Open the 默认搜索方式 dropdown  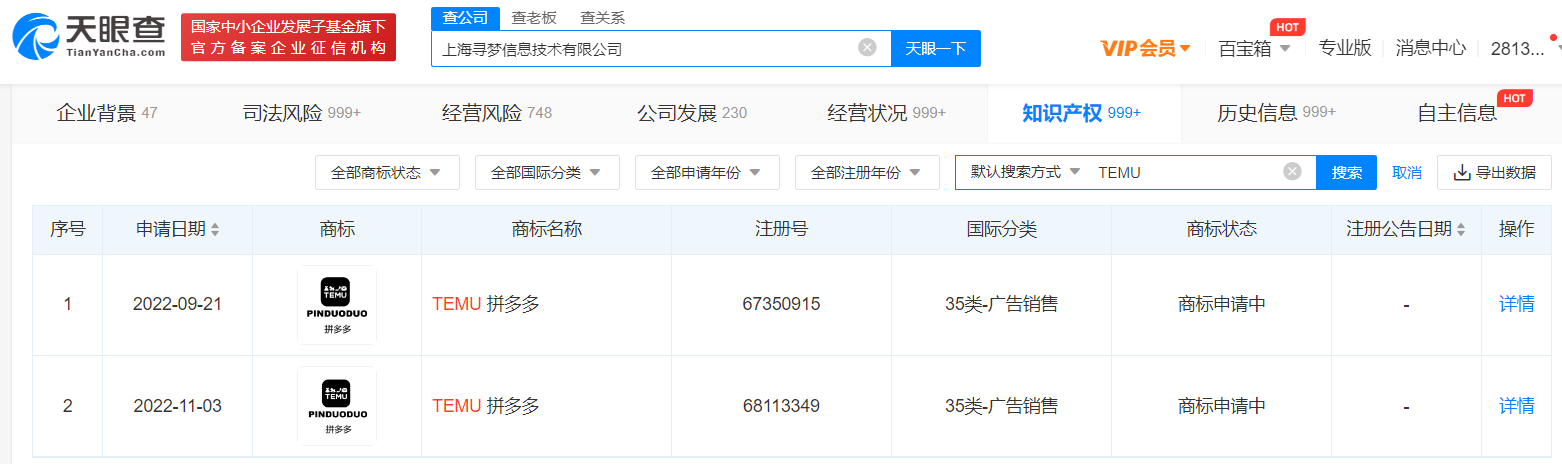(1025, 172)
